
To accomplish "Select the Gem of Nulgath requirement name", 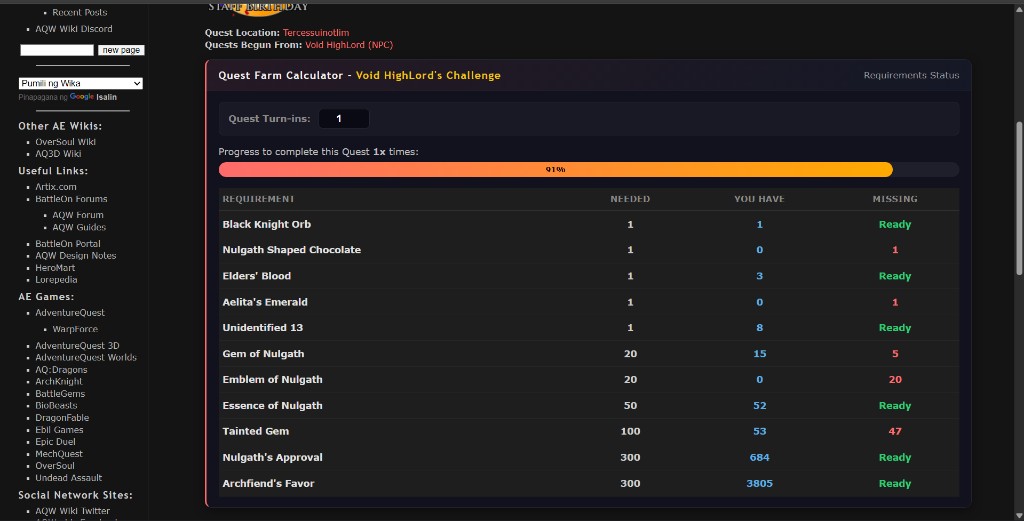I will (x=263, y=354).
